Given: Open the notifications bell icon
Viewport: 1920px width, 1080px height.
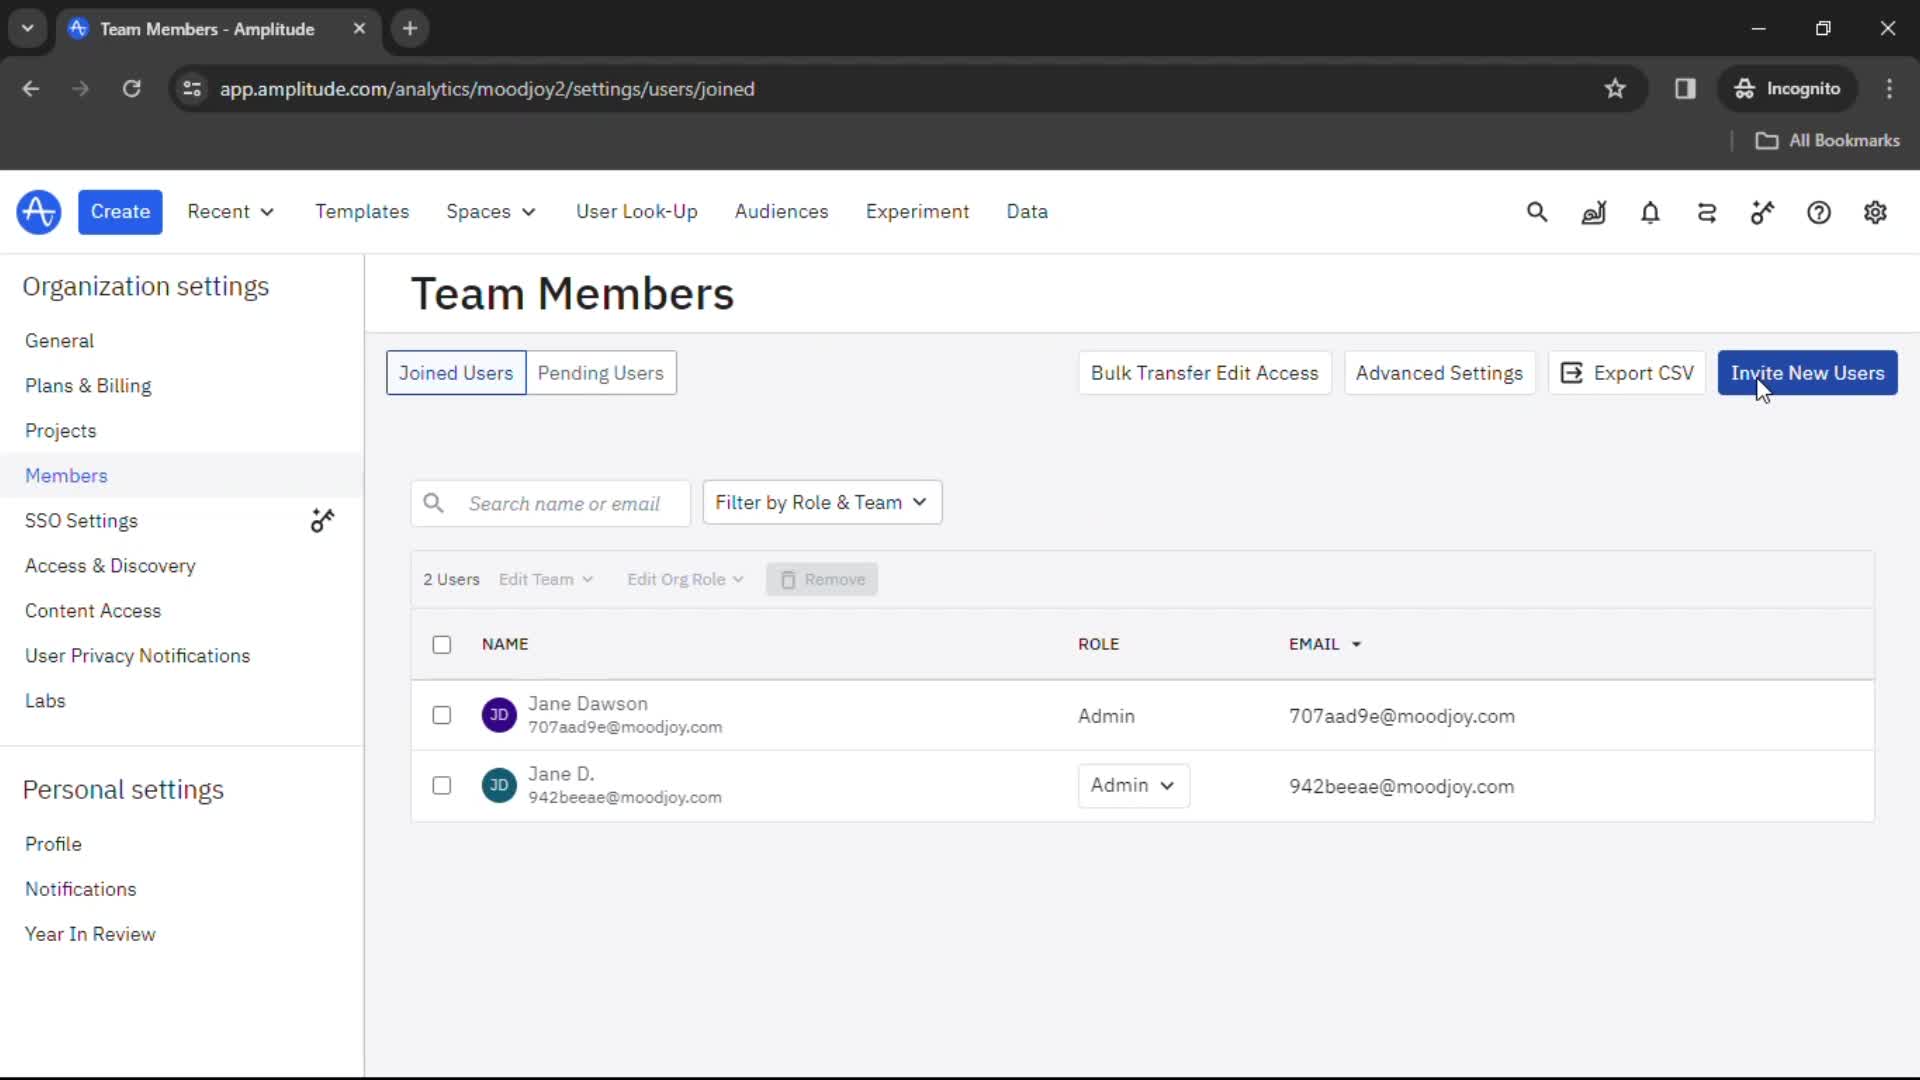Looking at the screenshot, I should (1650, 211).
